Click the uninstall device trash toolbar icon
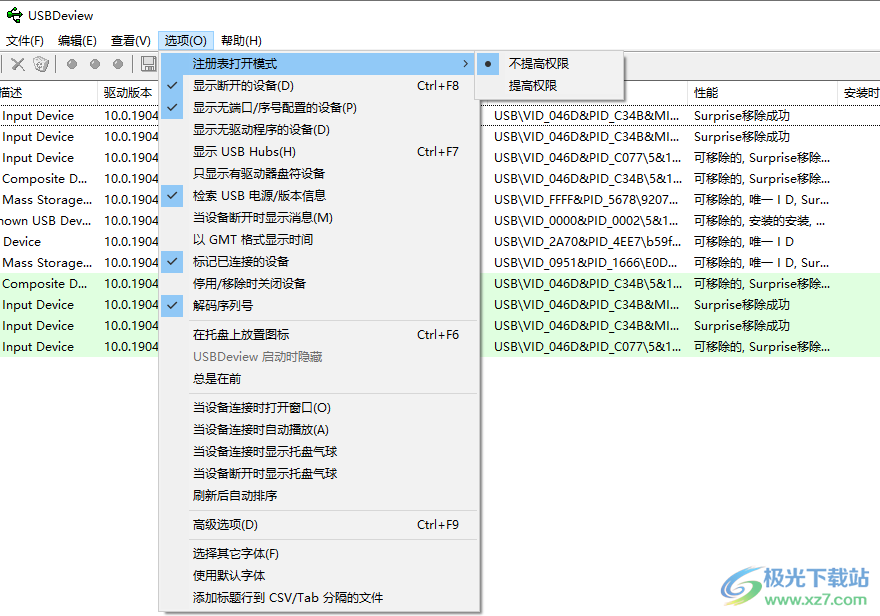The height and width of the screenshot is (616, 880). (x=39, y=64)
